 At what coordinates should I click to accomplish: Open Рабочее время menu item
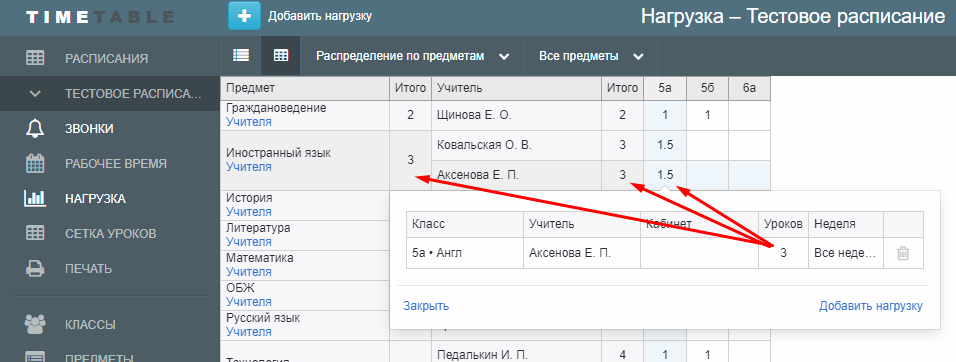[x=116, y=163]
